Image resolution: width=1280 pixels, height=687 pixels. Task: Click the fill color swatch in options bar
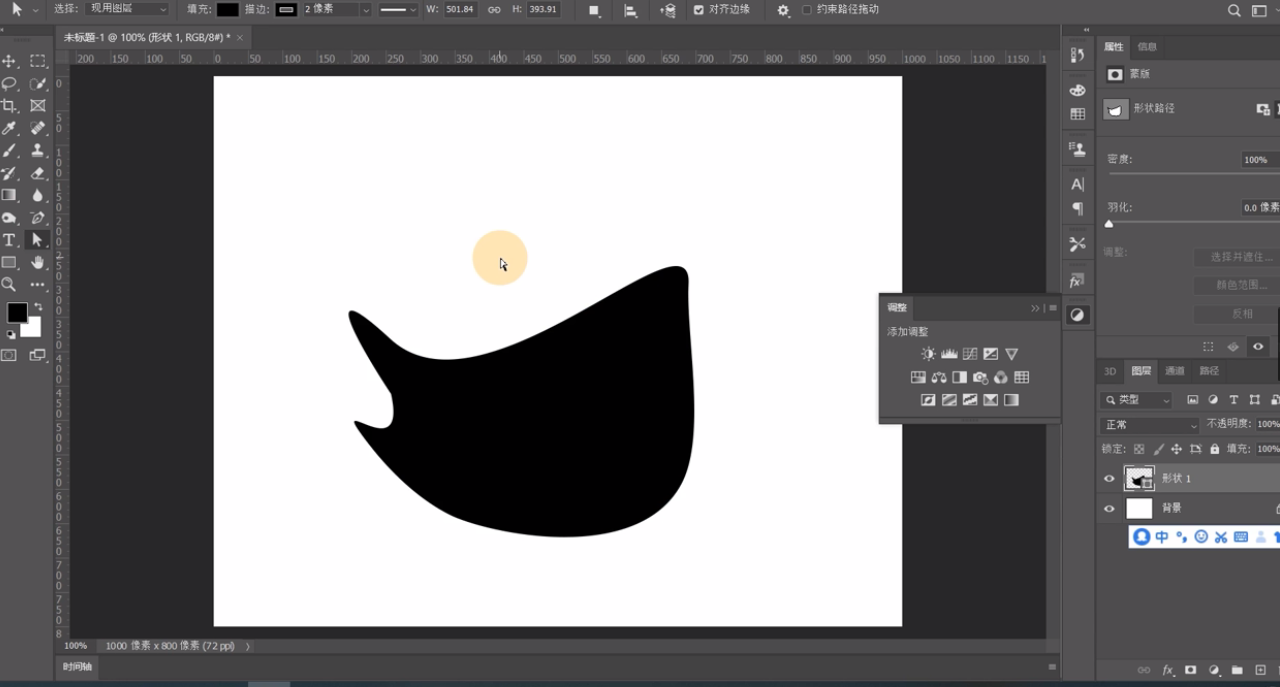point(228,10)
